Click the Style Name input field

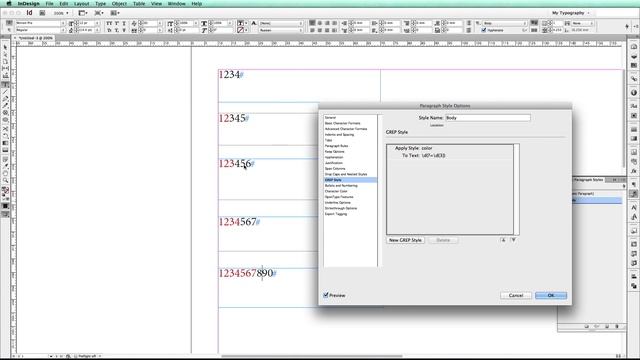coord(488,118)
